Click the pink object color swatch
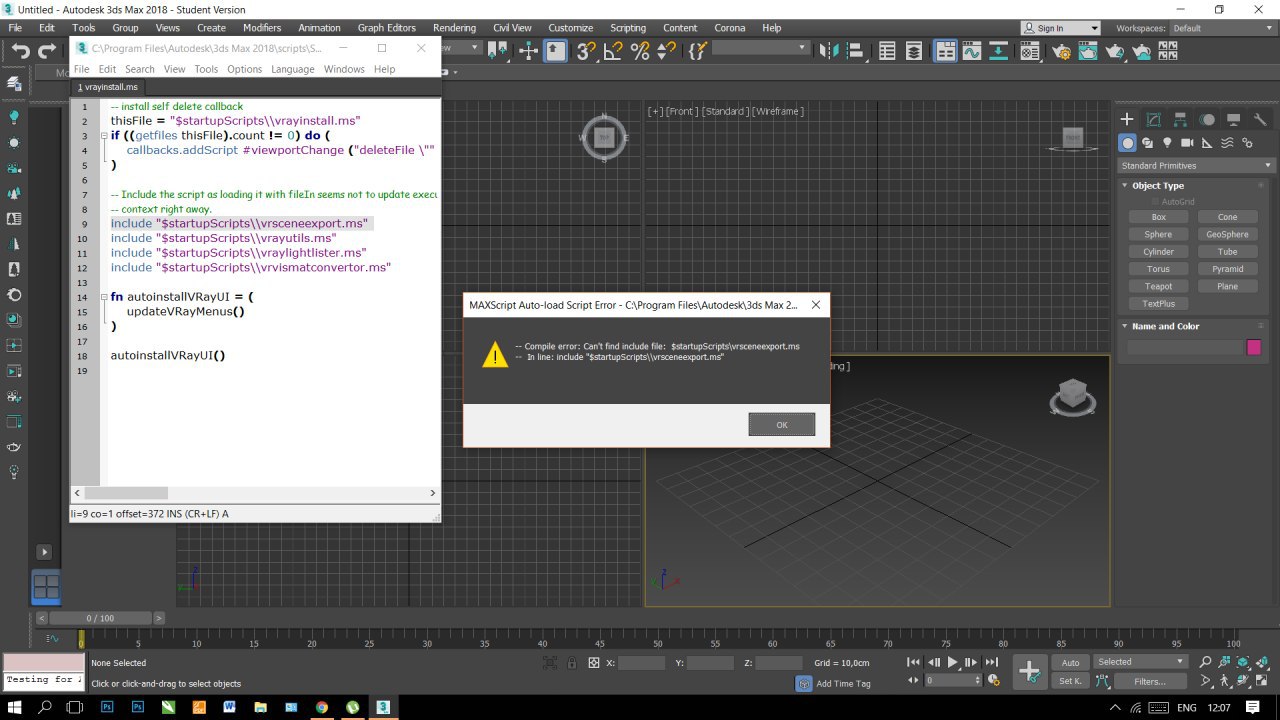This screenshot has width=1280, height=720. point(1254,347)
